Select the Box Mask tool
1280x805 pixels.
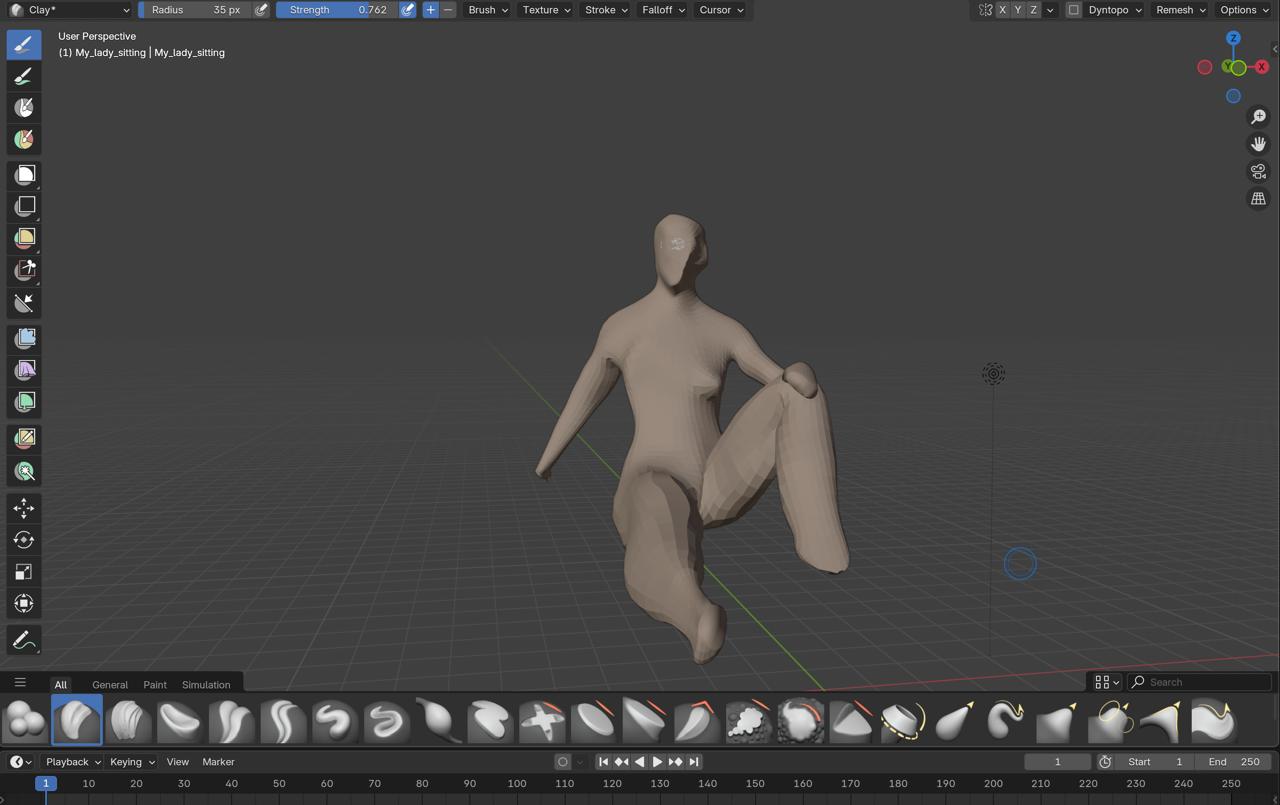pos(24,175)
